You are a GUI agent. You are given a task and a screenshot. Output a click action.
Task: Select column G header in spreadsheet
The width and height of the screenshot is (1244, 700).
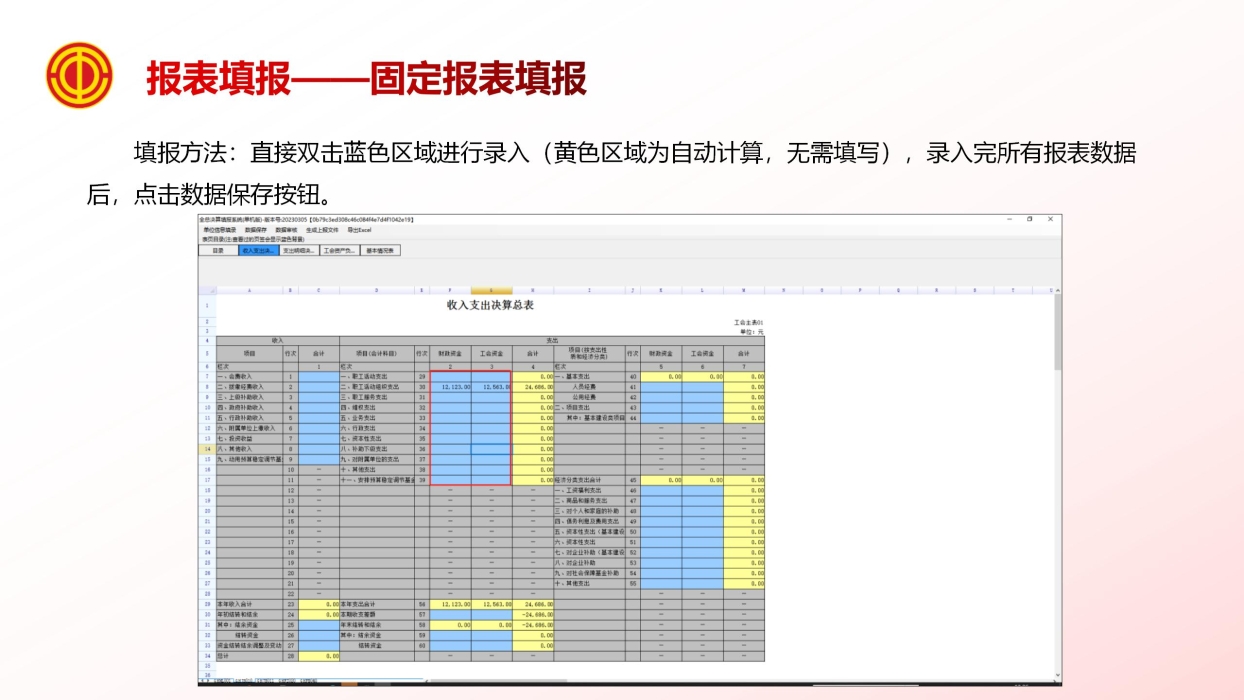pos(492,289)
